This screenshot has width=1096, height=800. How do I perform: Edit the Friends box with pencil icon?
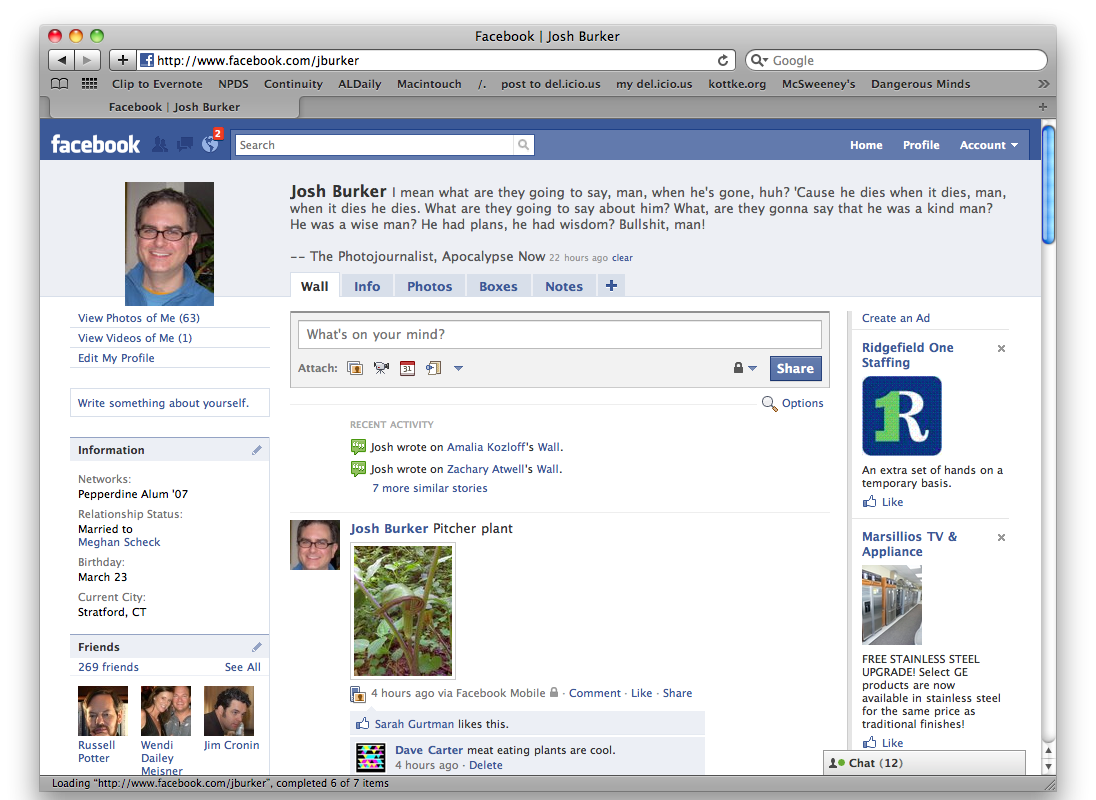[x=257, y=647]
